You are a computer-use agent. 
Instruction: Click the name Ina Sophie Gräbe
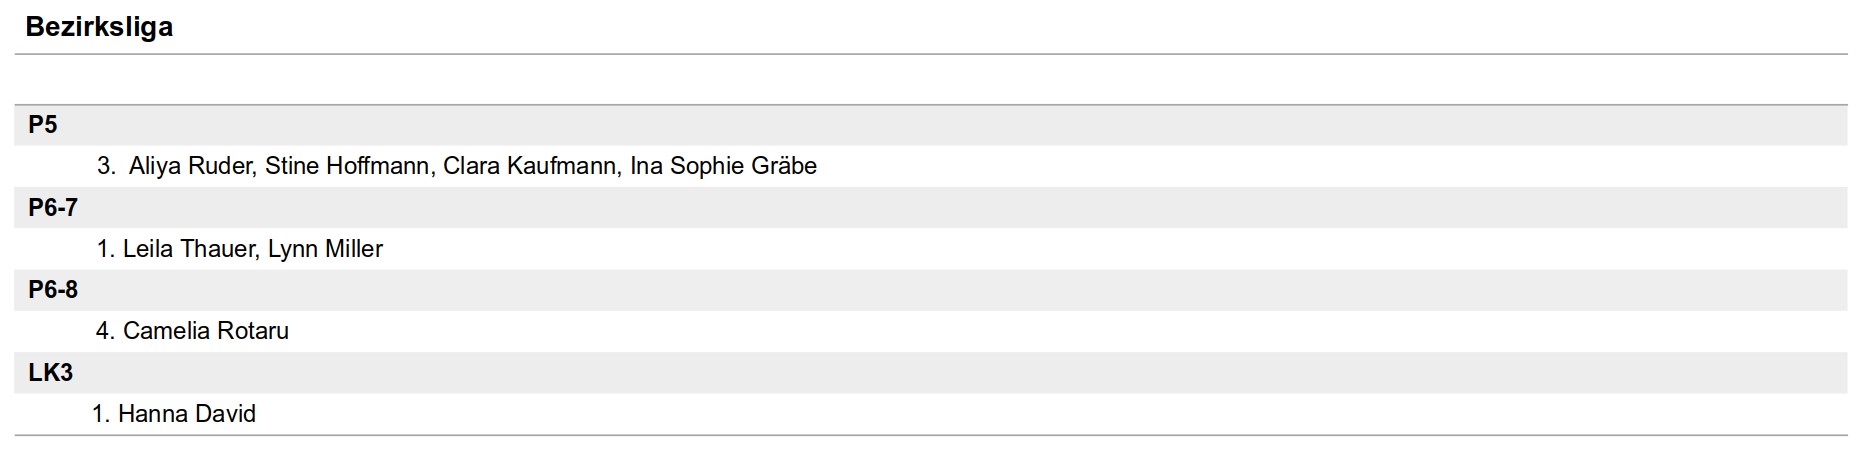(x=723, y=166)
